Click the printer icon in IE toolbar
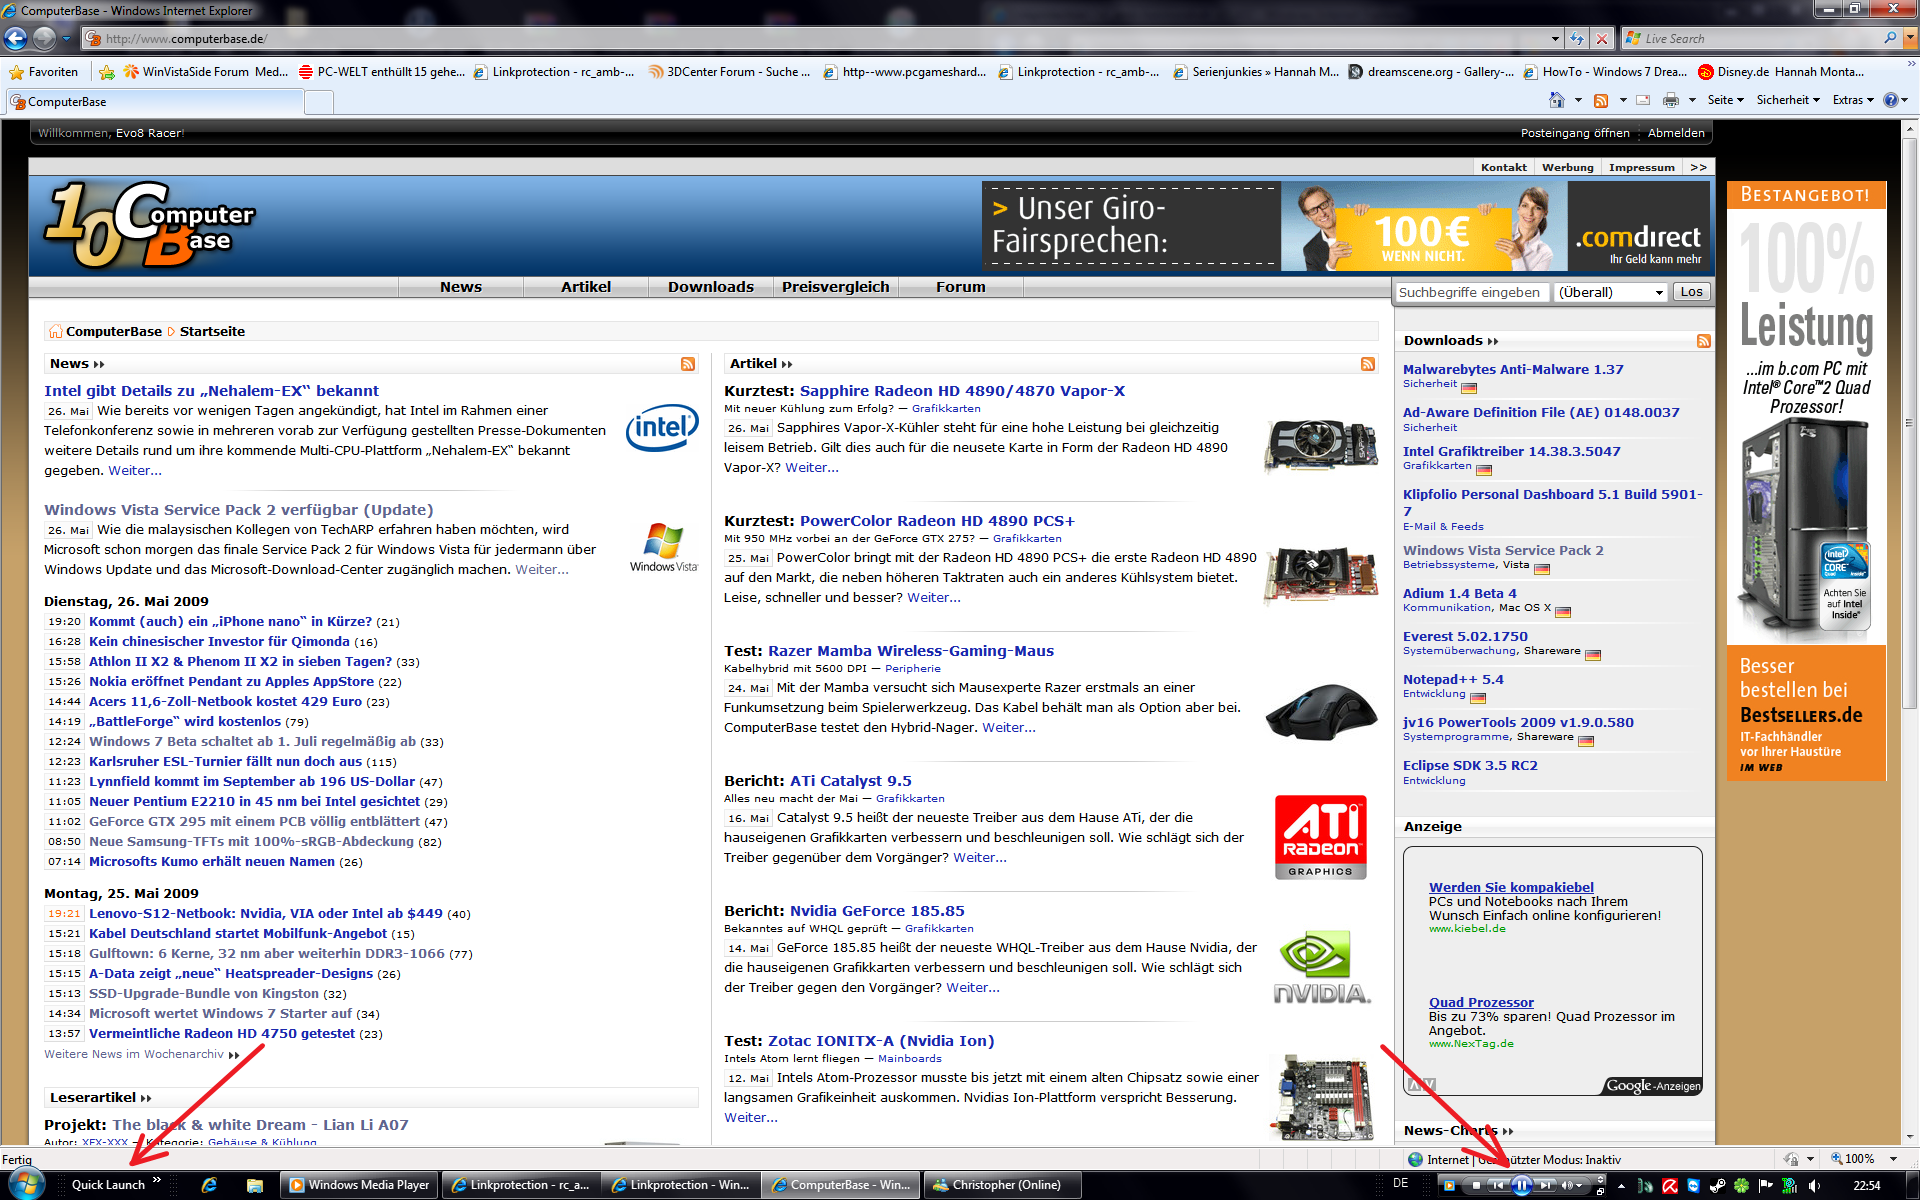1920x1200 pixels. 1670,100
